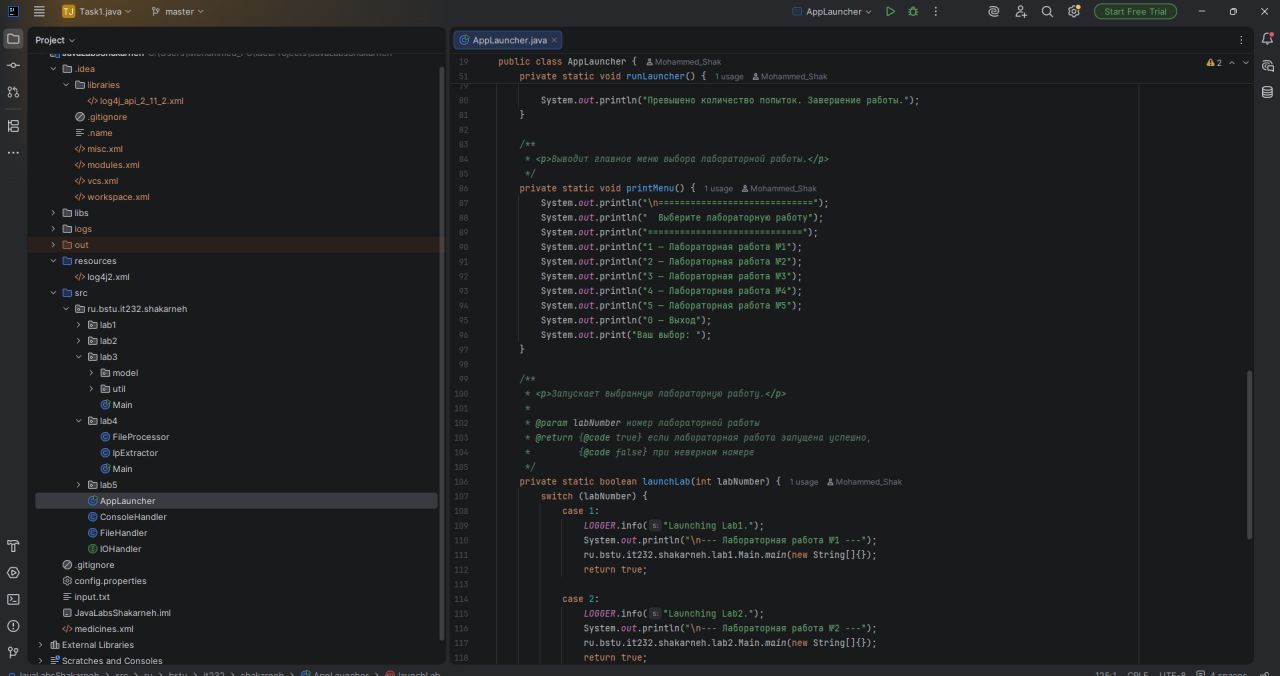Run AppLauncher with green play icon
The width and height of the screenshot is (1280, 676).
click(x=890, y=12)
